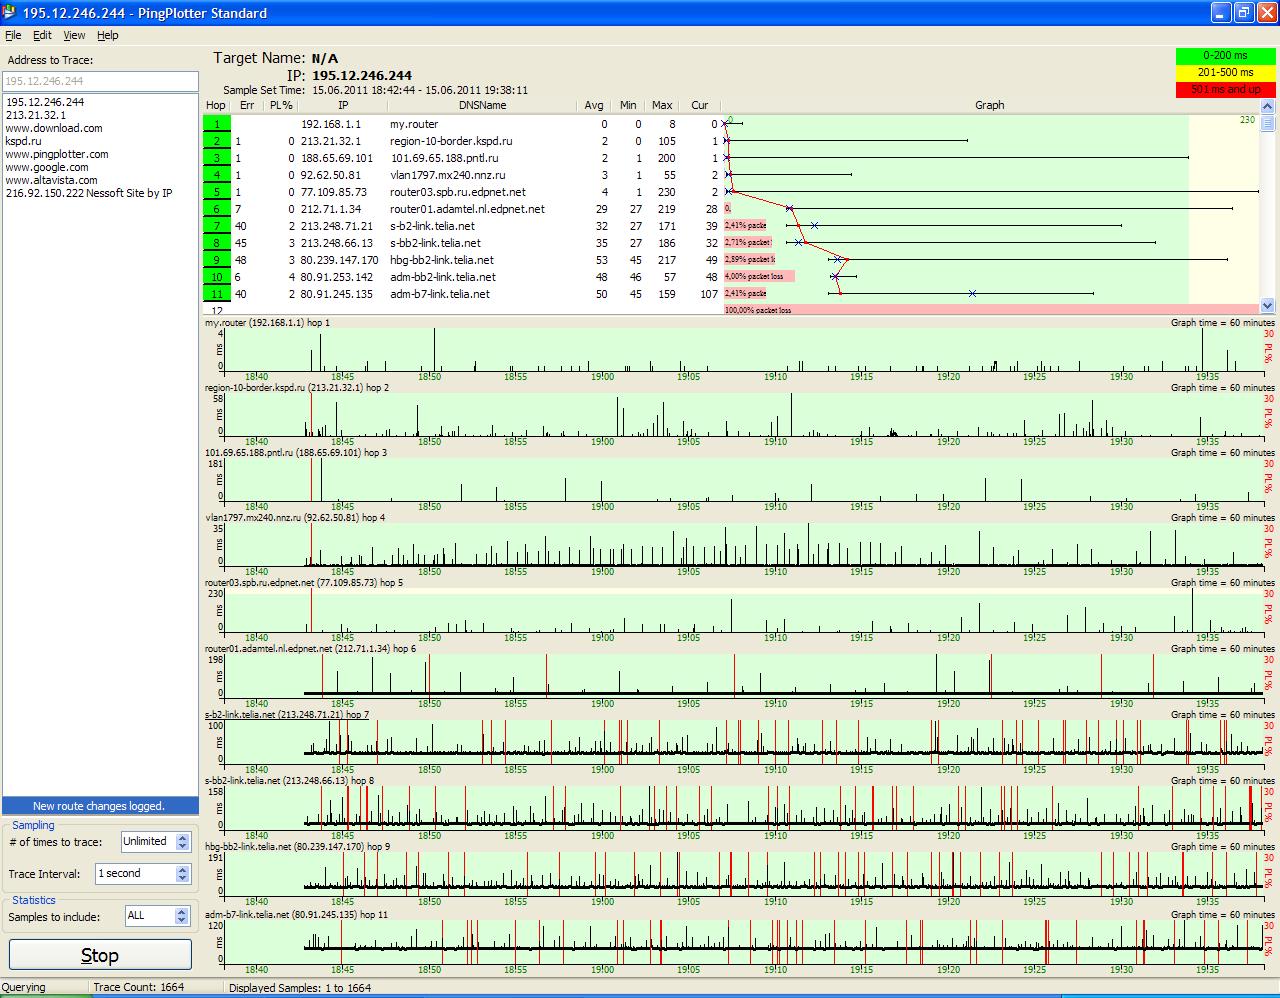Open the Trace Interval dropdown

pyautogui.click(x=182, y=874)
